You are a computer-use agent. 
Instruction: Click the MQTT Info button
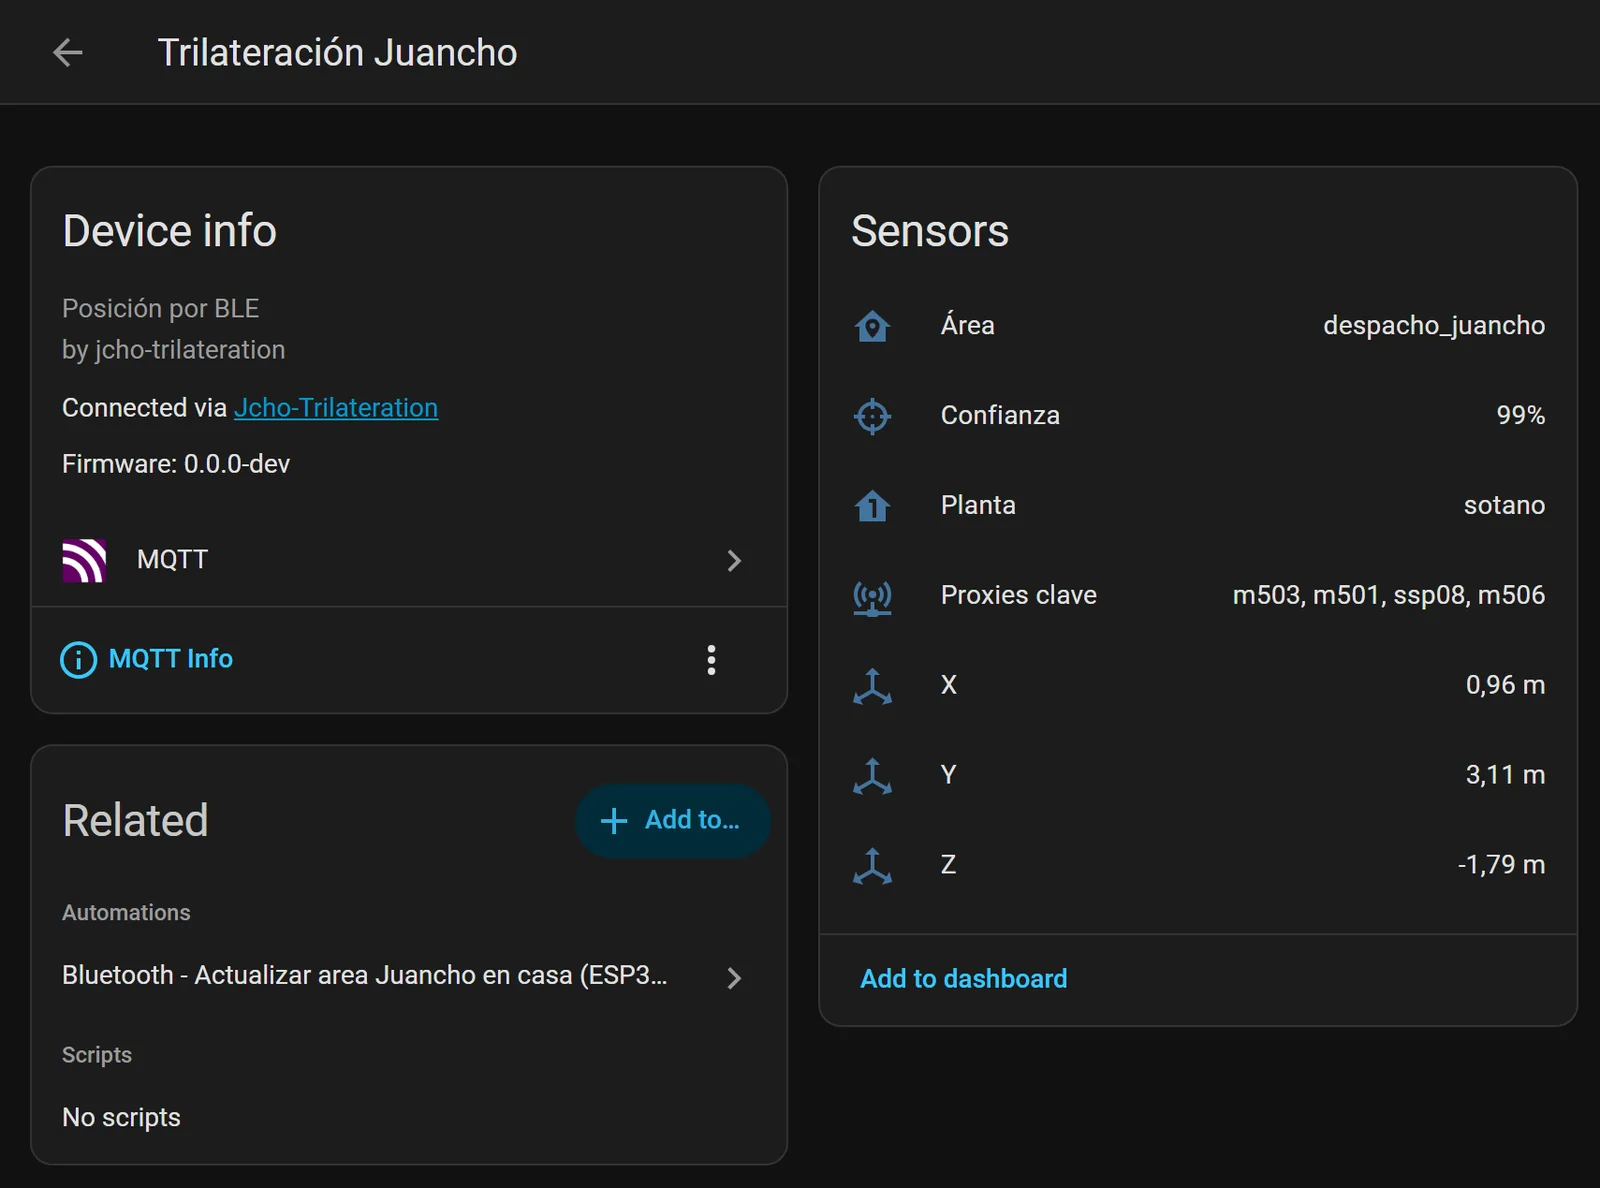(x=147, y=659)
